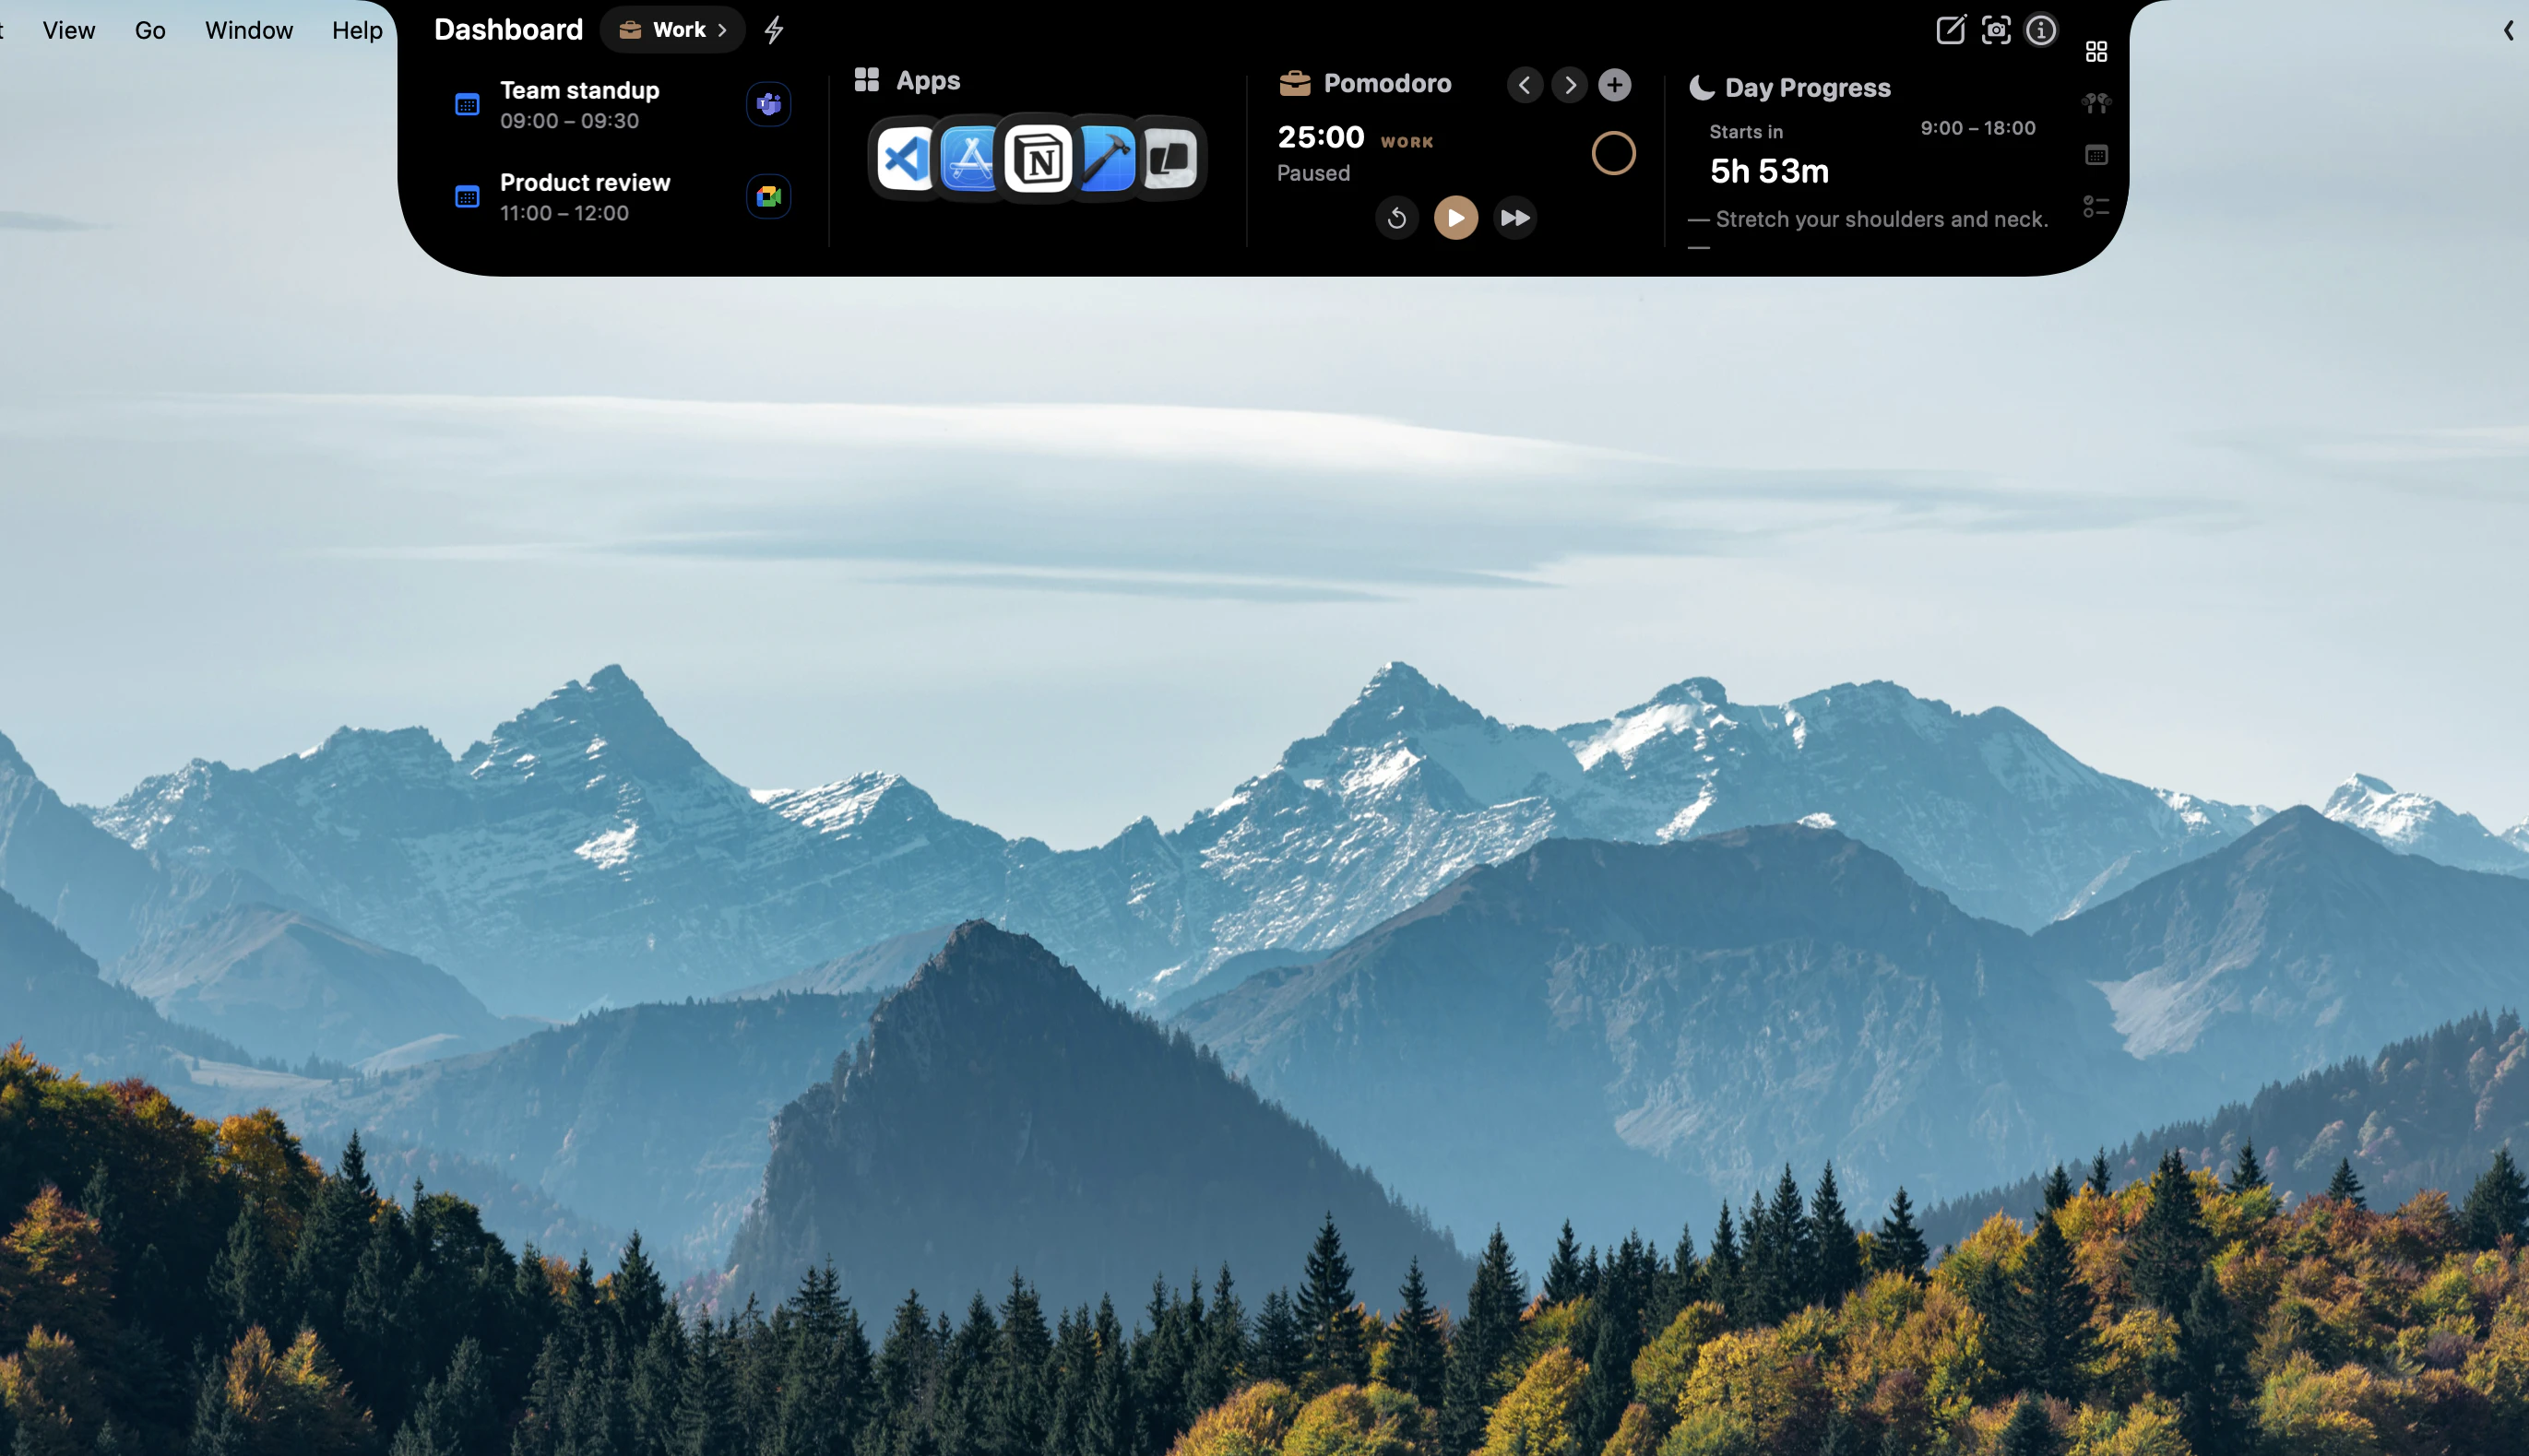Expand the Work profile selector

pos(673,30)
